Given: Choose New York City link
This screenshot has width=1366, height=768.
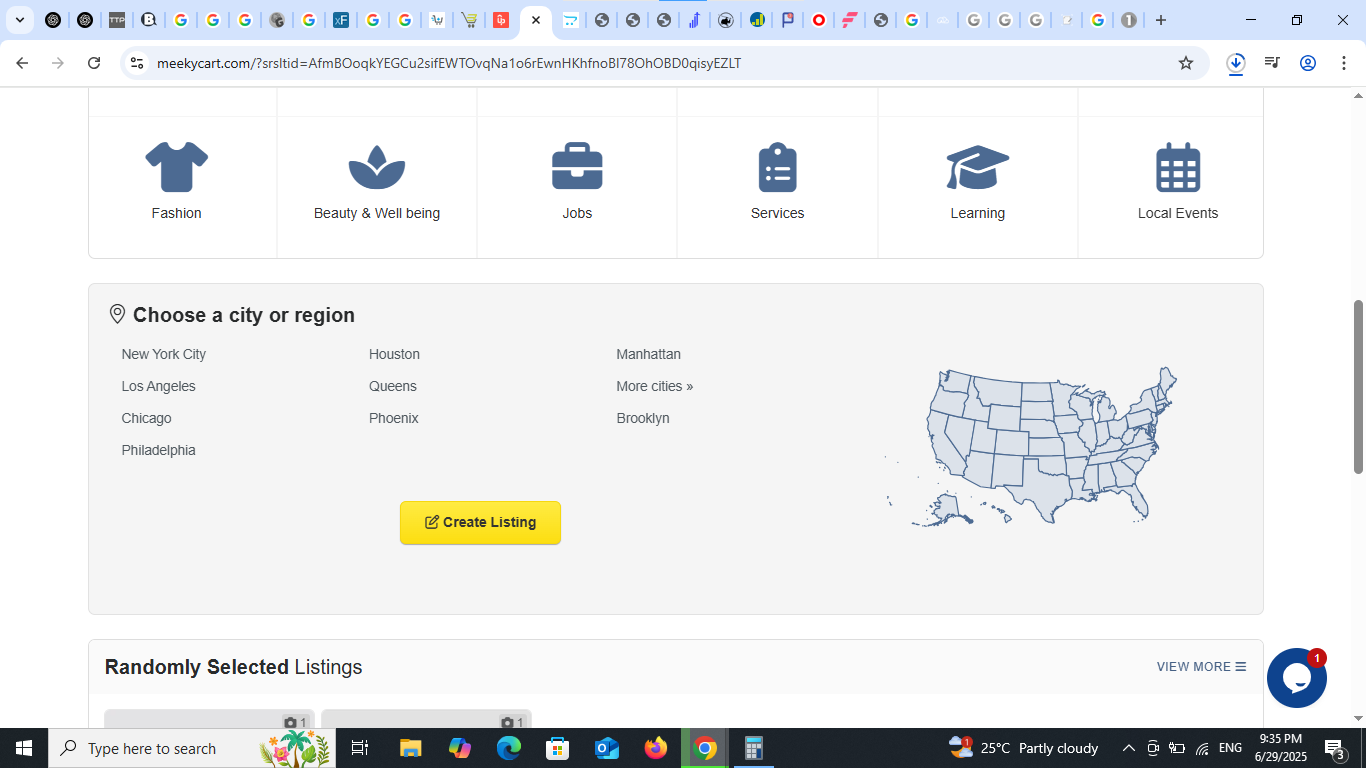Looking at the screenshot, I should pos(164,354).
